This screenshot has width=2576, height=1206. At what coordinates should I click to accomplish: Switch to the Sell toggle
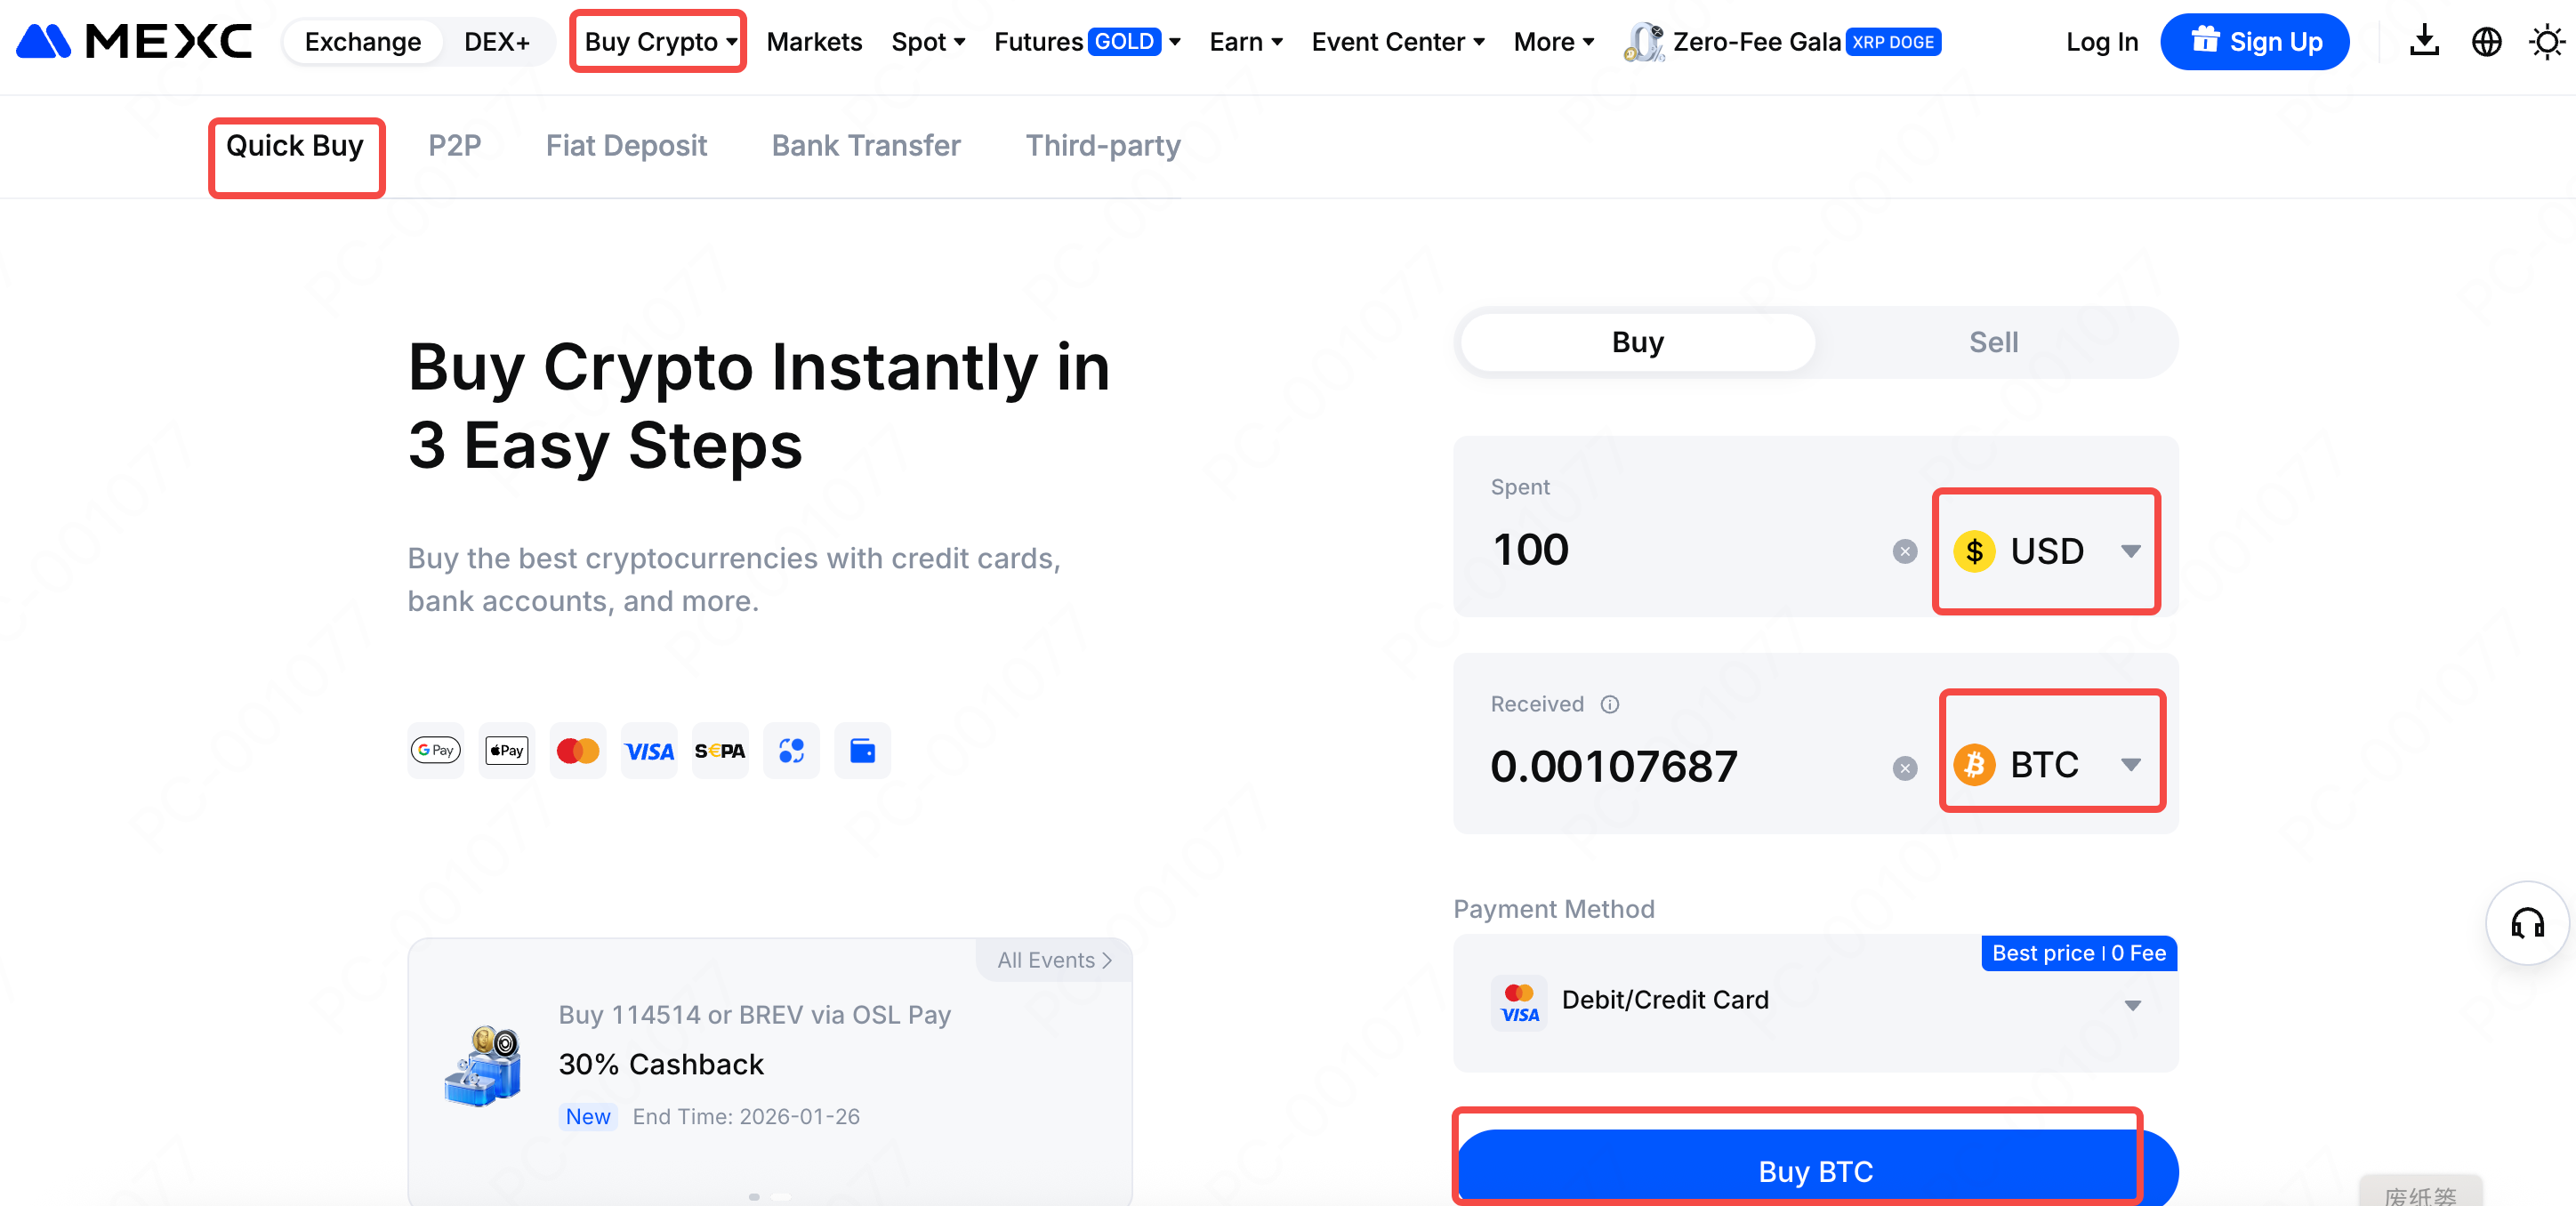point(1993,342)
